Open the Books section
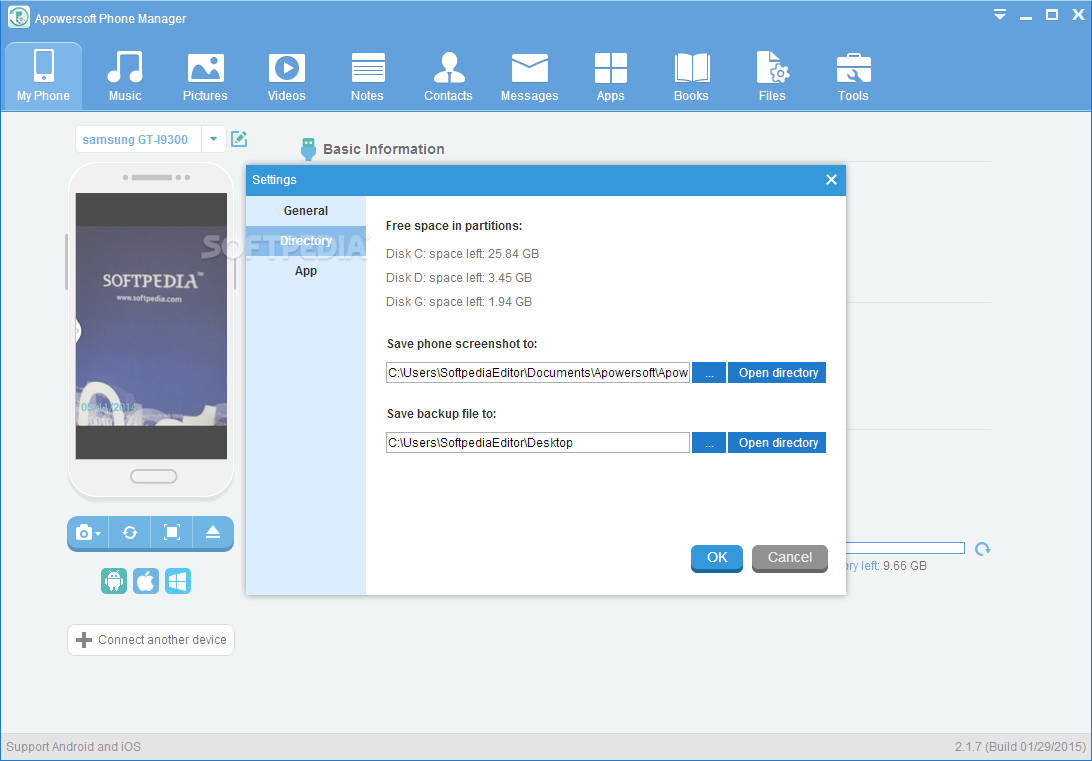The width and height of the screenshot is (1092, 761). 691,76
